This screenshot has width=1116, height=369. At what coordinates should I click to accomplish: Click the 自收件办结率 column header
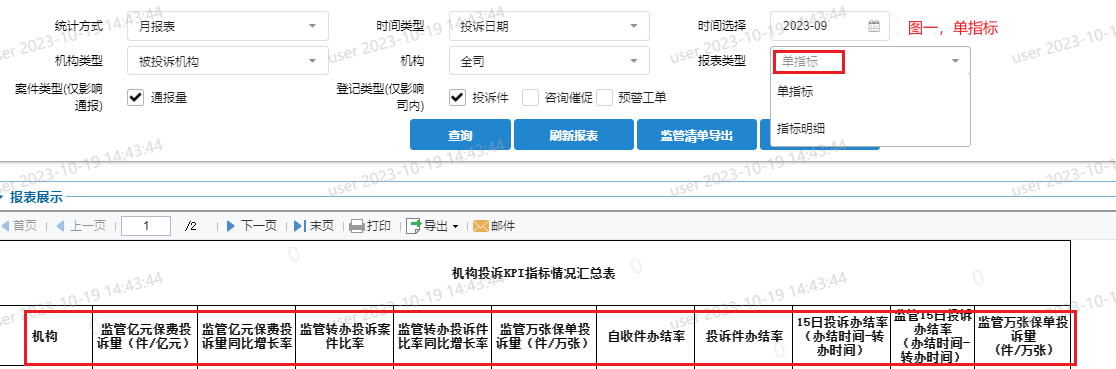(x=646, y=337)
